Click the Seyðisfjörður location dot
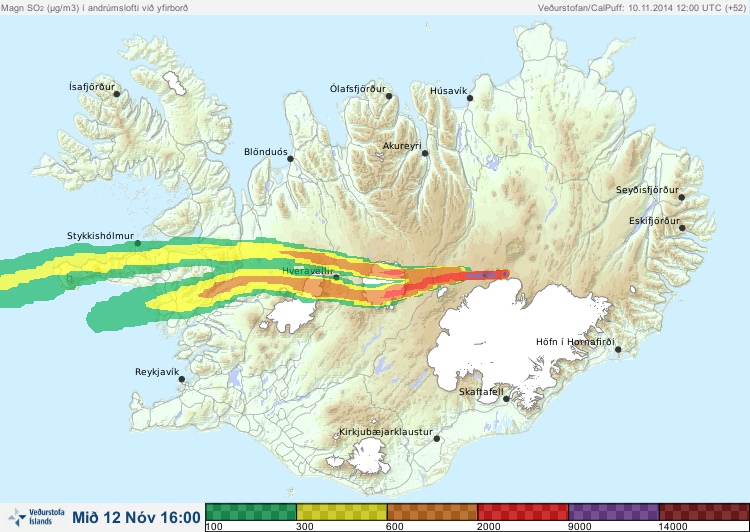The width and height of the screenshot is (750, 532). (682, 197)
